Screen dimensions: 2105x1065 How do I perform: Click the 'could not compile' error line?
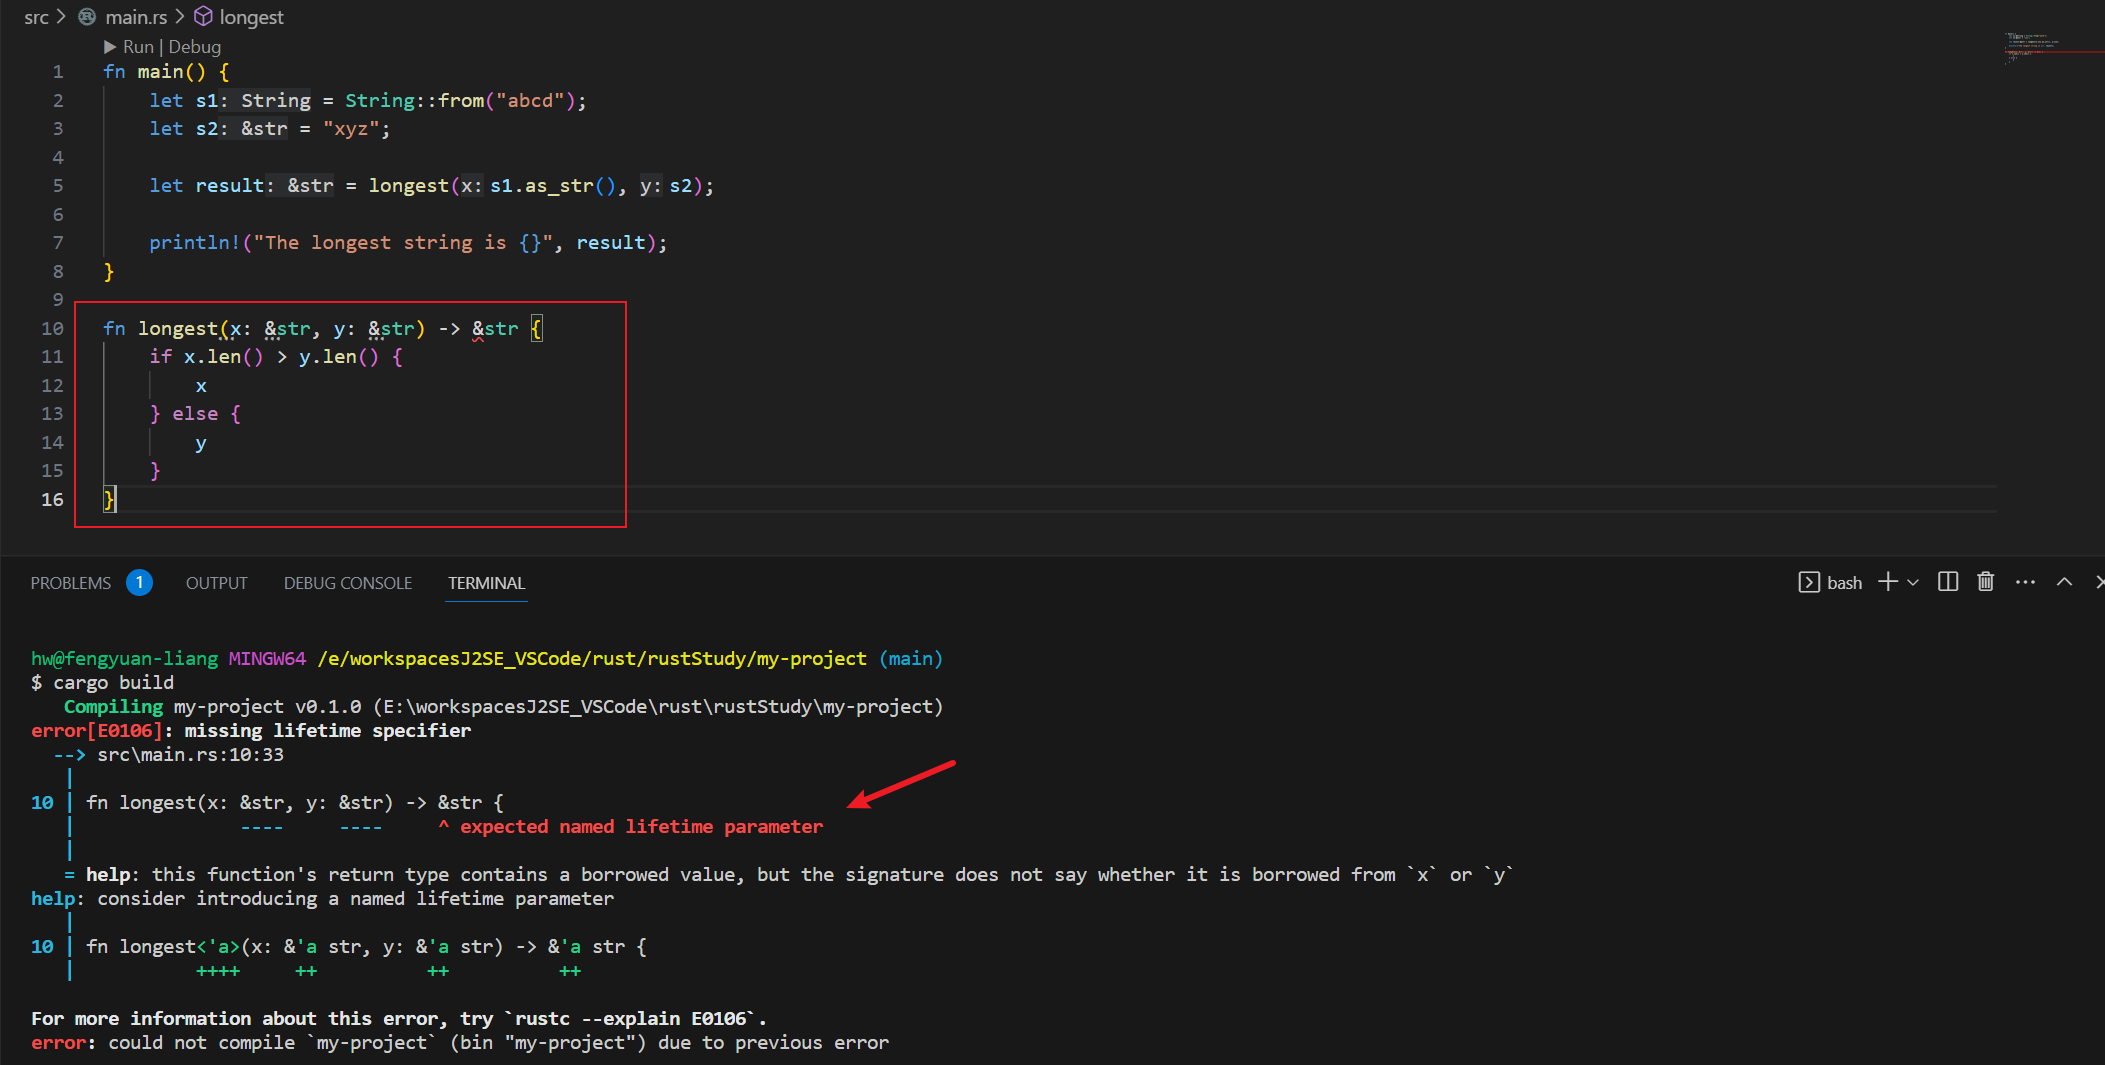(460, 1043)
